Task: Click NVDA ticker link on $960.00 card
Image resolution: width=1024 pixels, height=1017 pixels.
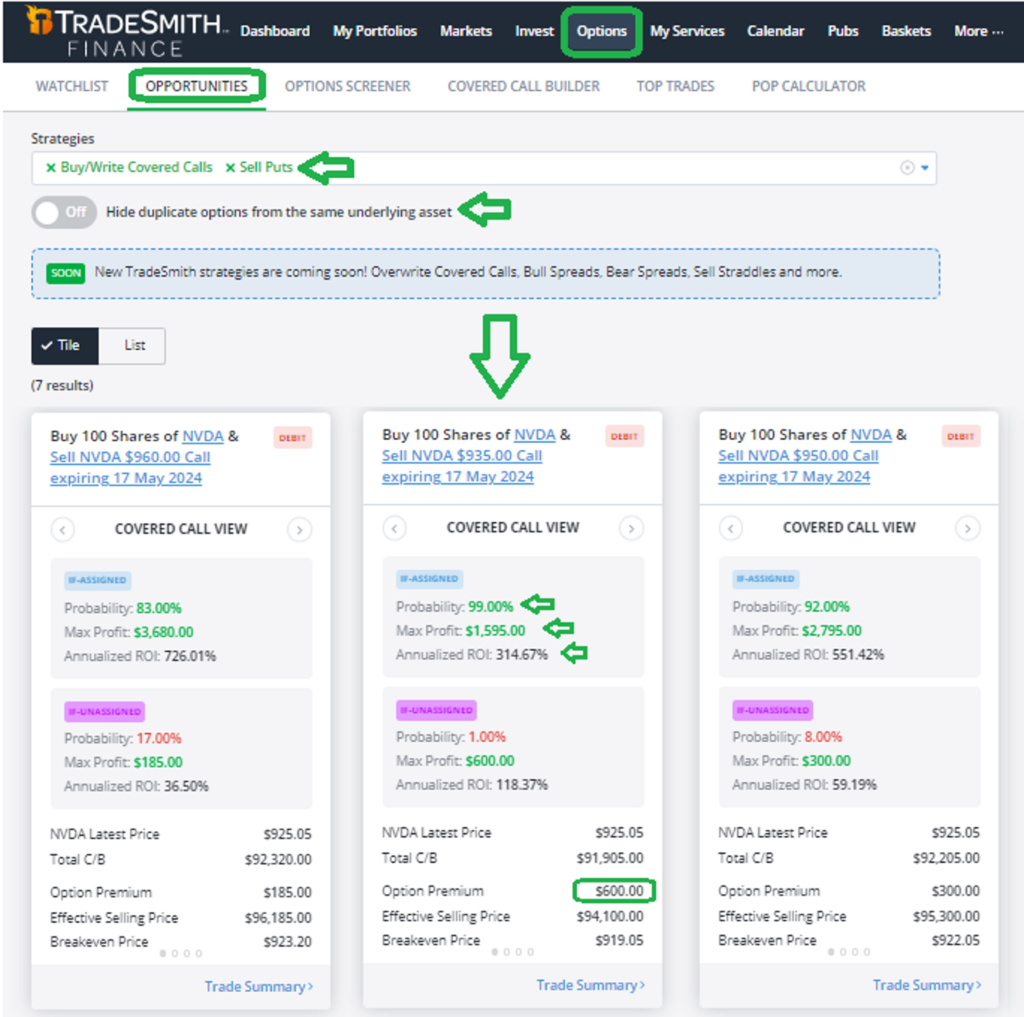Action: point(202,436)
